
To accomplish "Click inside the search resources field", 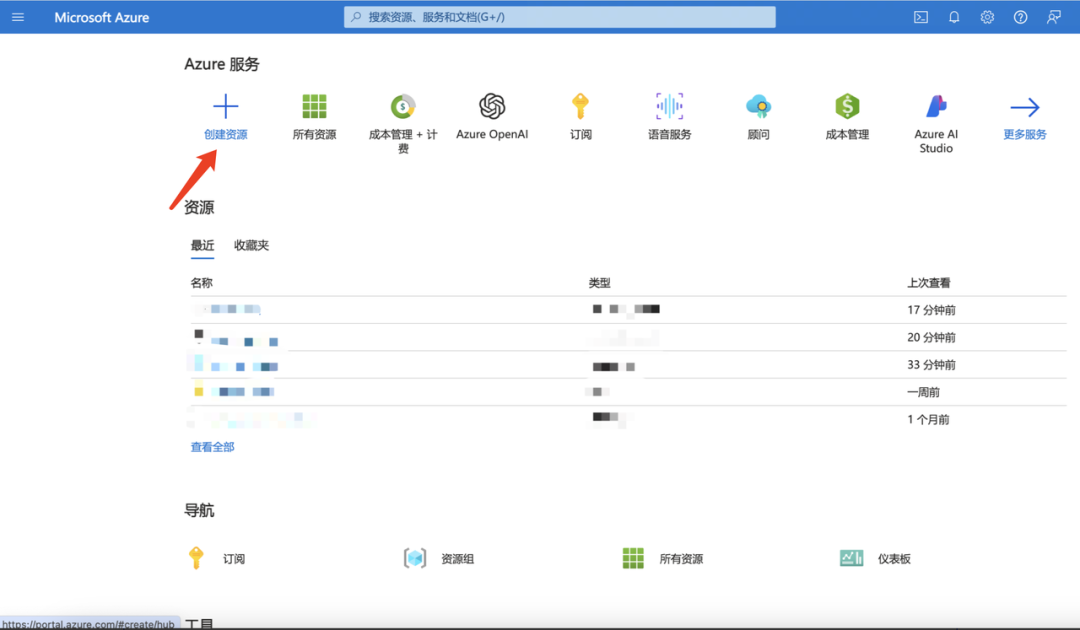I will click(x=560, y=16).
